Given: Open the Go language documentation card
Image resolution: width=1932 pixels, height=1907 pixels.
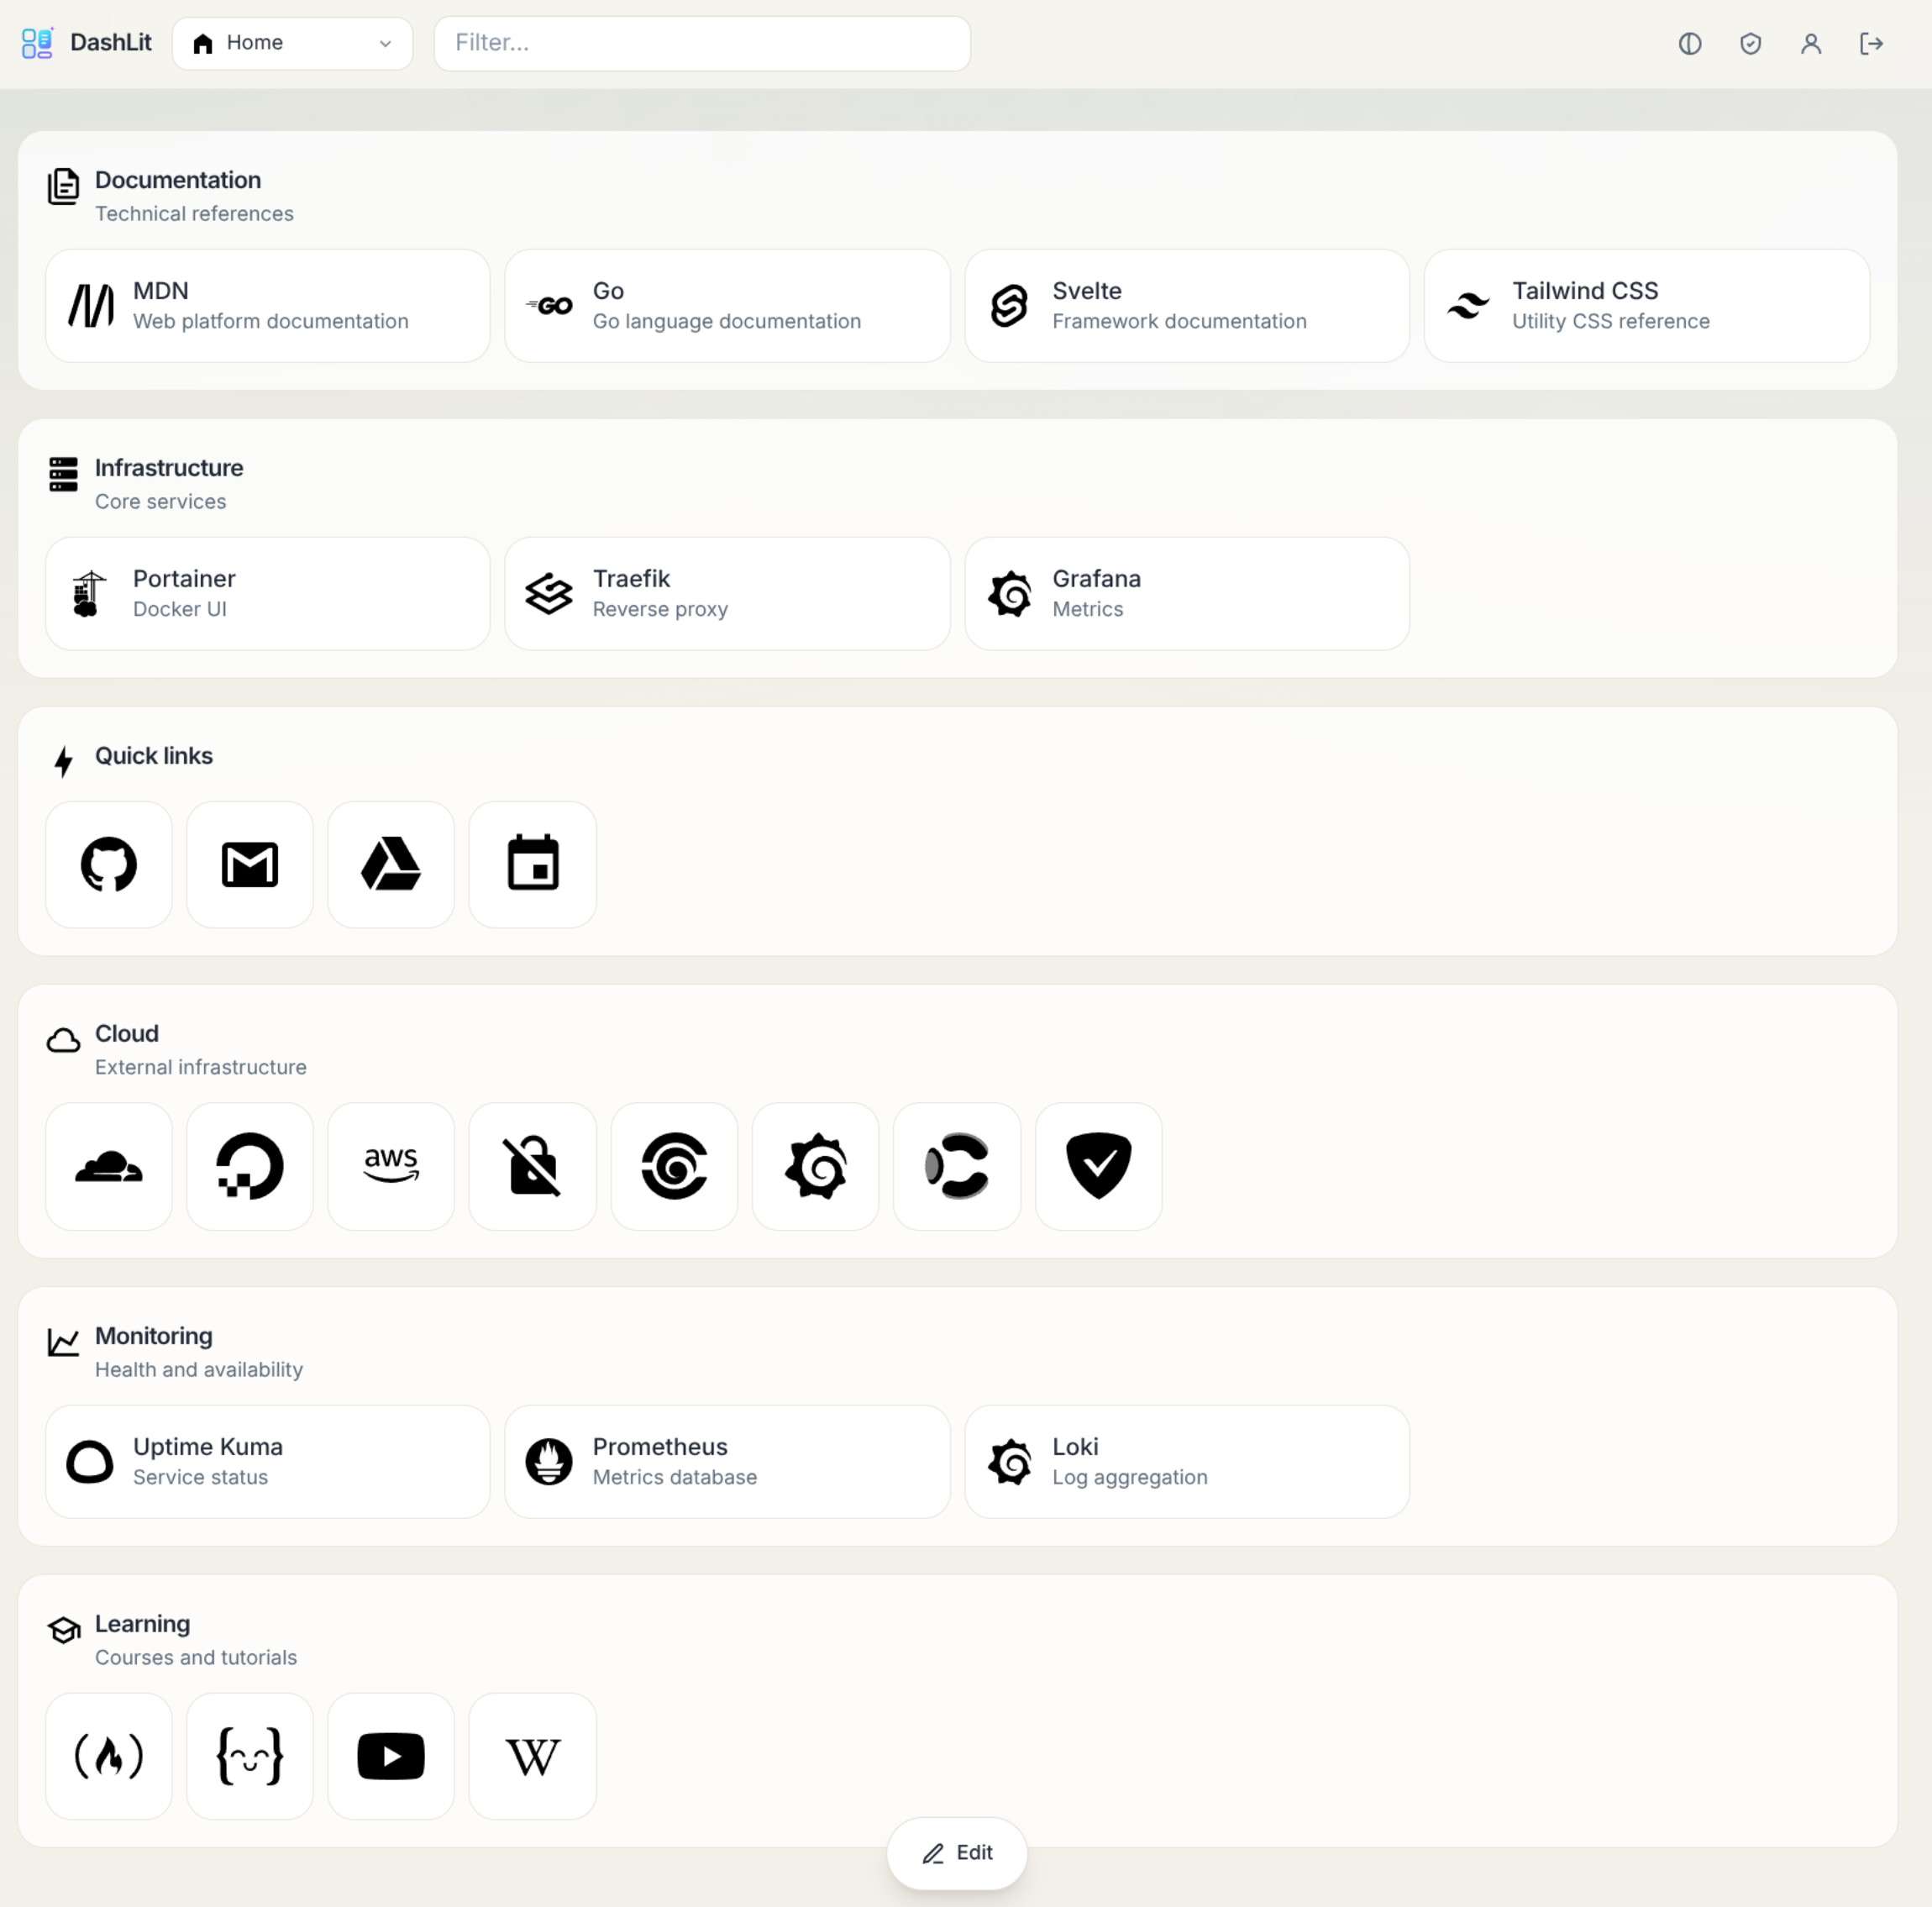Looking at the screenshot, I should point(727,306).
